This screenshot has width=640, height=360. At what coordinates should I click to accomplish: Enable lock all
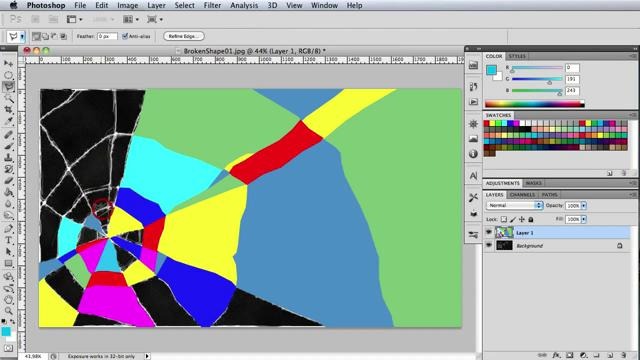[531, 220]
